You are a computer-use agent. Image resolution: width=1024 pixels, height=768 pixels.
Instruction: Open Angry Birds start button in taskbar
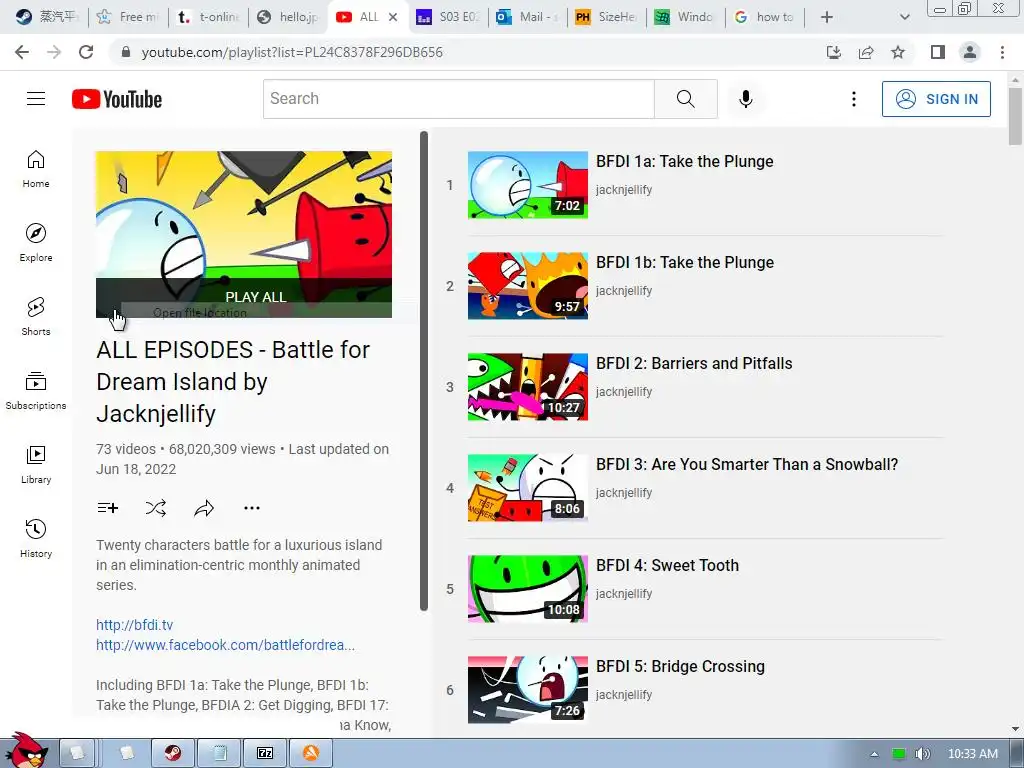coord(26,751)
